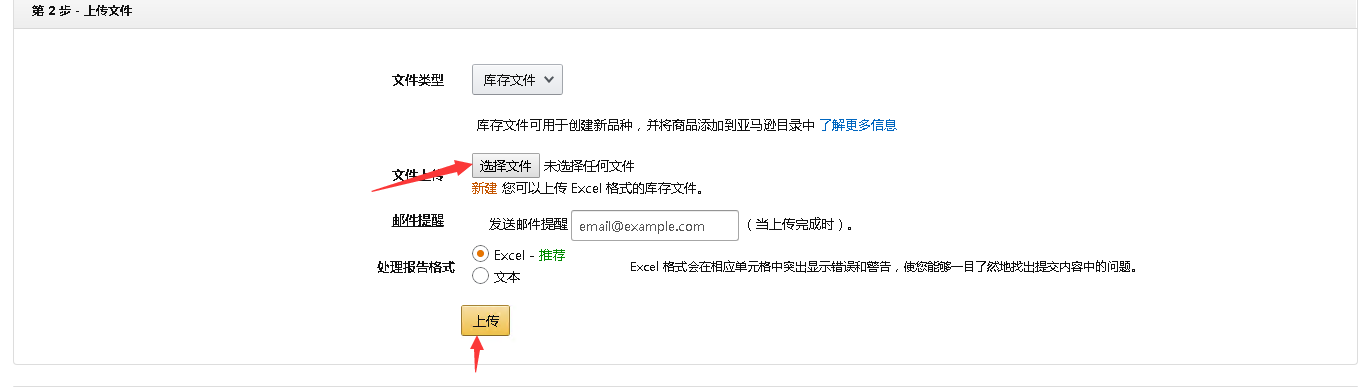Image resolution: width=1360 pixels, height=387 pixels.
Task: Click the chevron arrow in 库存文件 combo box
Action: pos(548,80)
